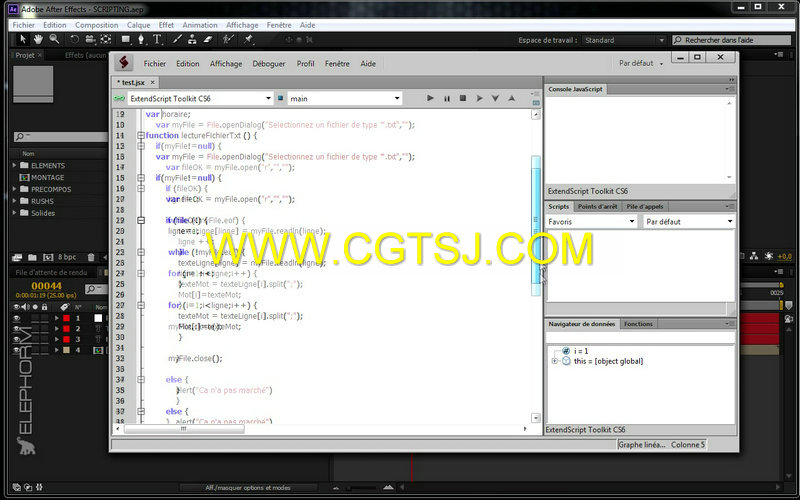Click the tan label color swatch of layer 4

click(66, 350)
